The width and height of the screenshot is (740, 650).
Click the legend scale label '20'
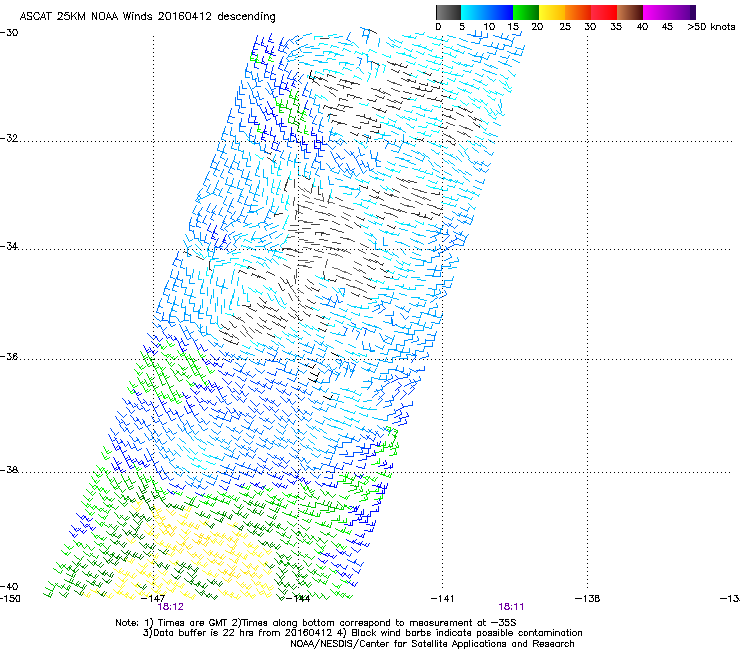click(537, 27)
